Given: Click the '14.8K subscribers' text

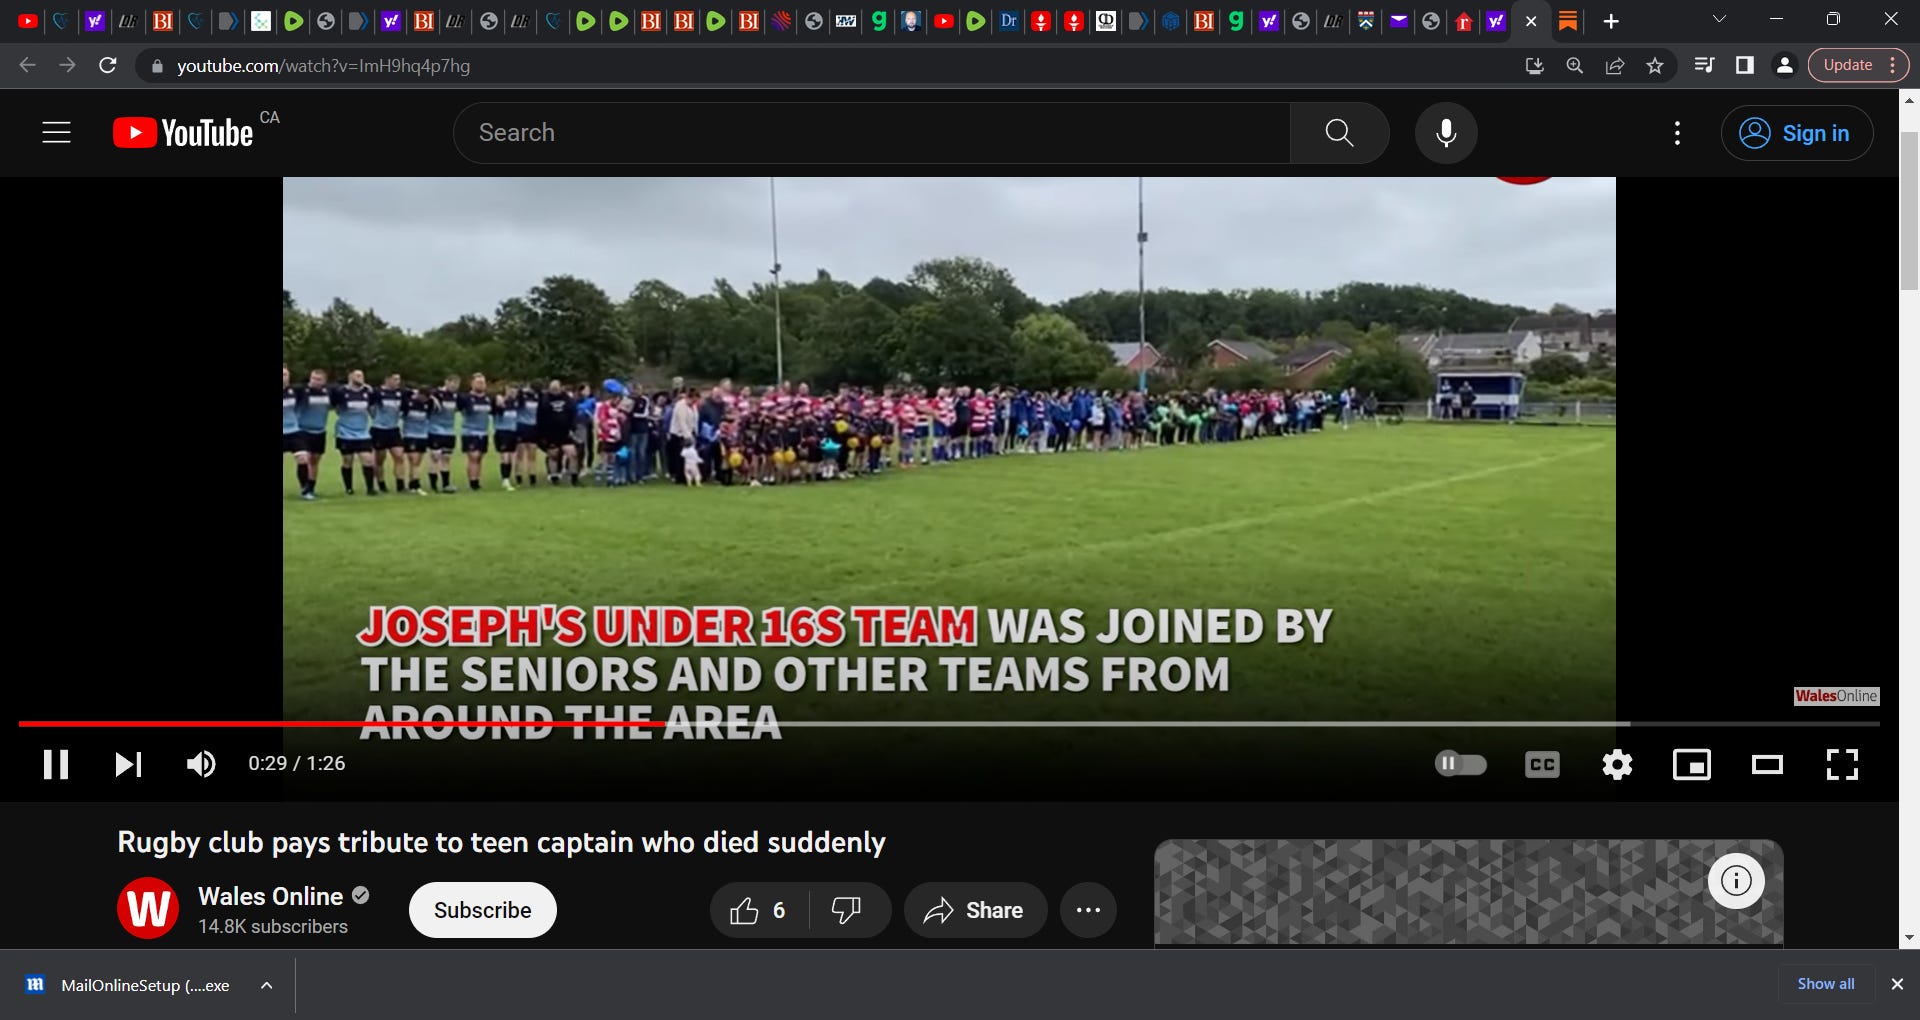Looking at the screenshot, I should [273, 927].
